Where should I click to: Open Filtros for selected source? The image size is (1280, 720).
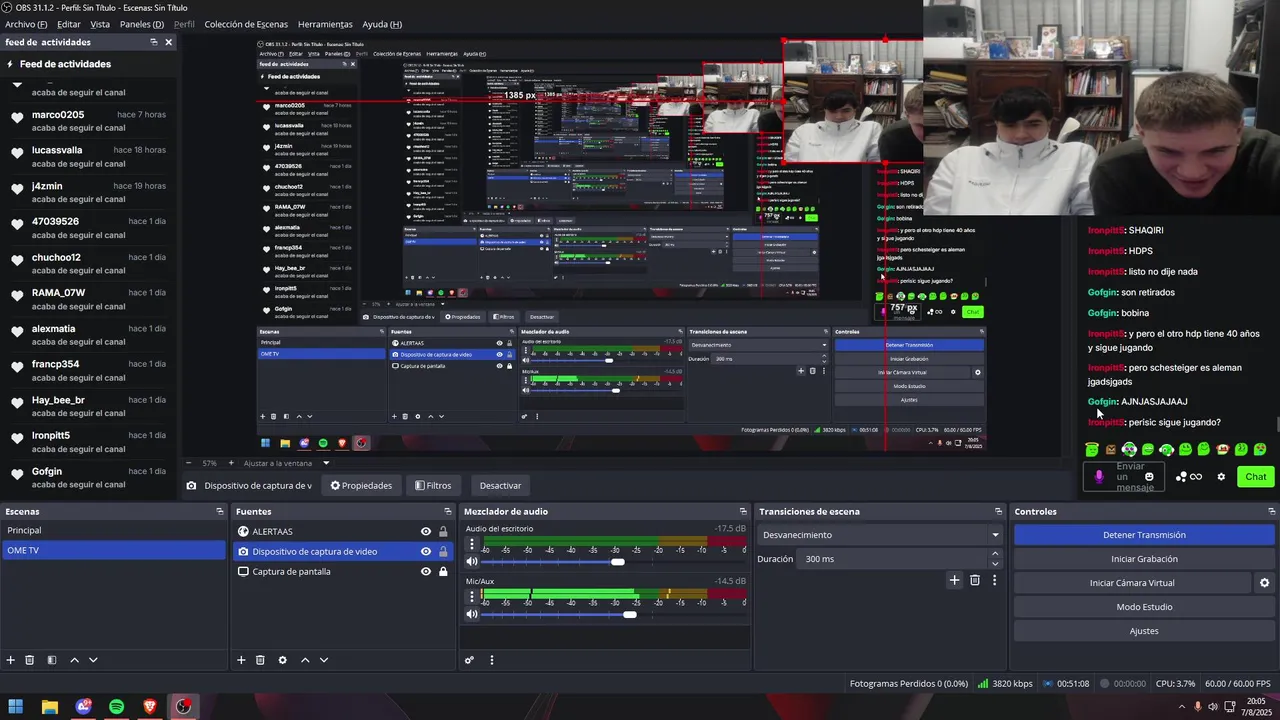tap(433, 485)
